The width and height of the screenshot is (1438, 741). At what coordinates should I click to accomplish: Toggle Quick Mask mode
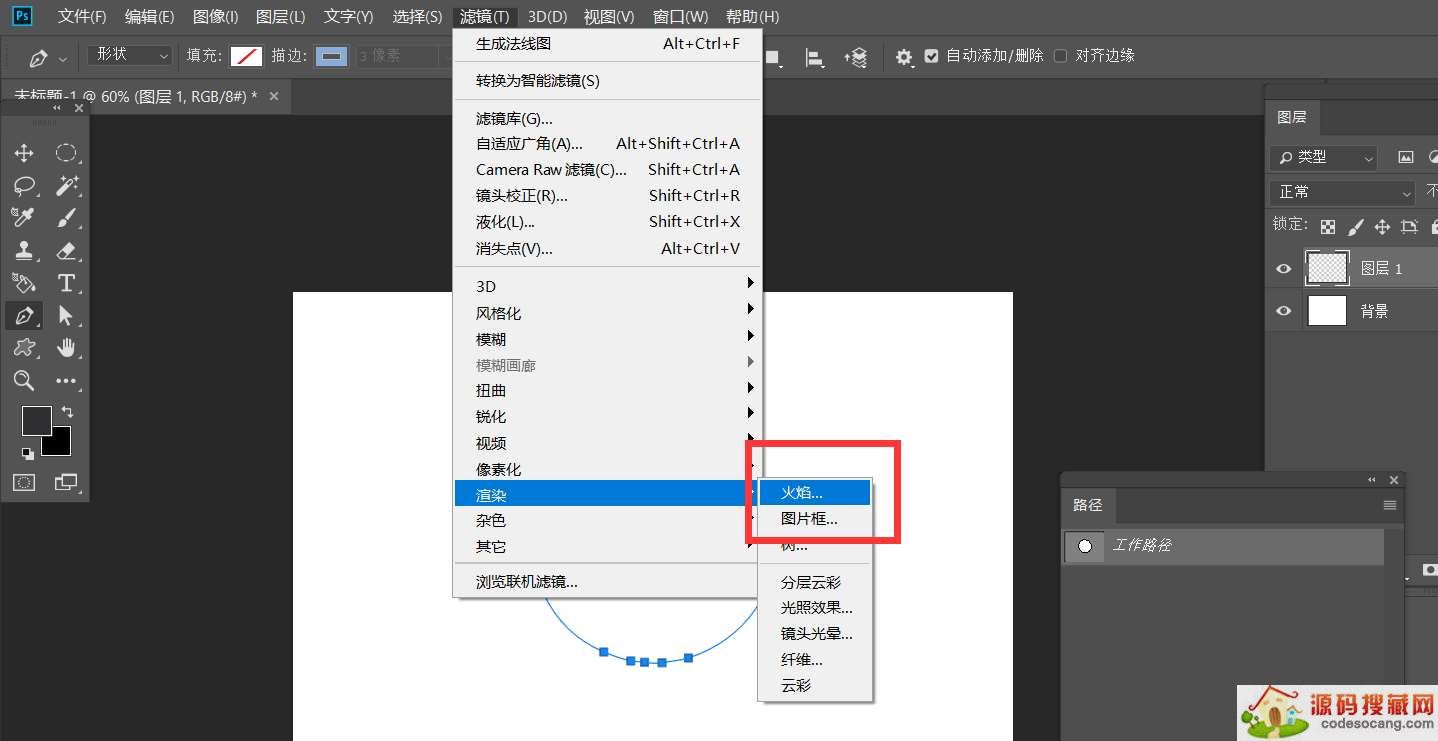coord(24,483)
